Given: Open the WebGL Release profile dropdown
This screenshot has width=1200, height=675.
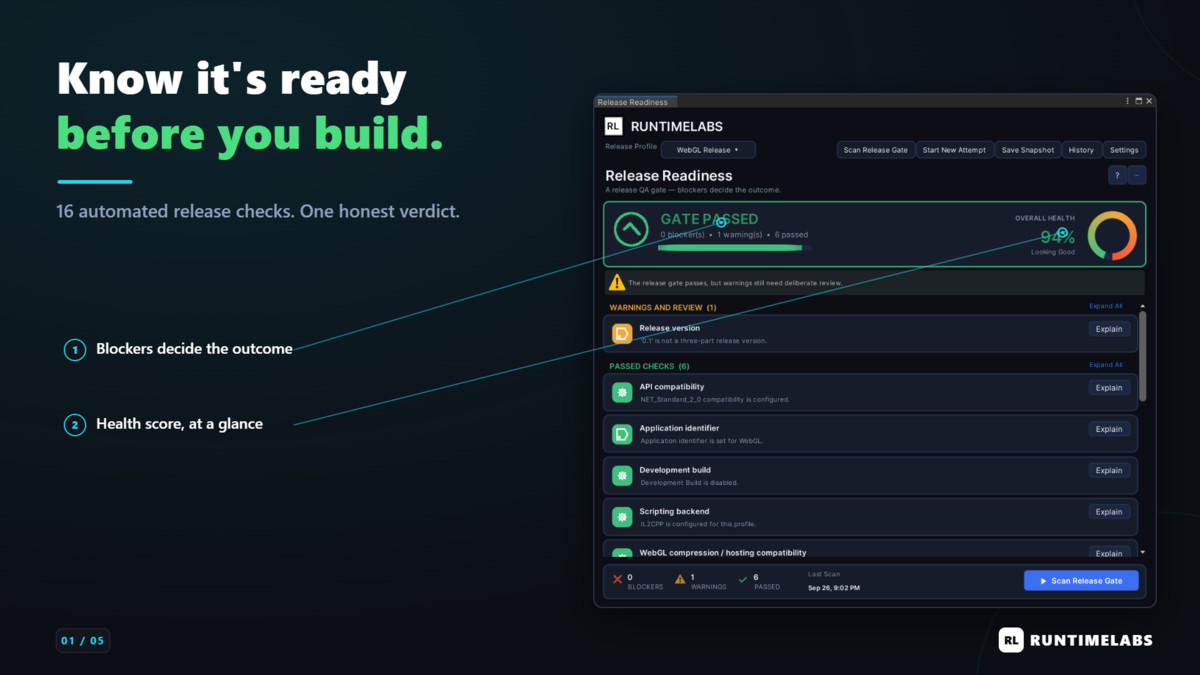Looking at the screenshot, I should coord(708,150).
